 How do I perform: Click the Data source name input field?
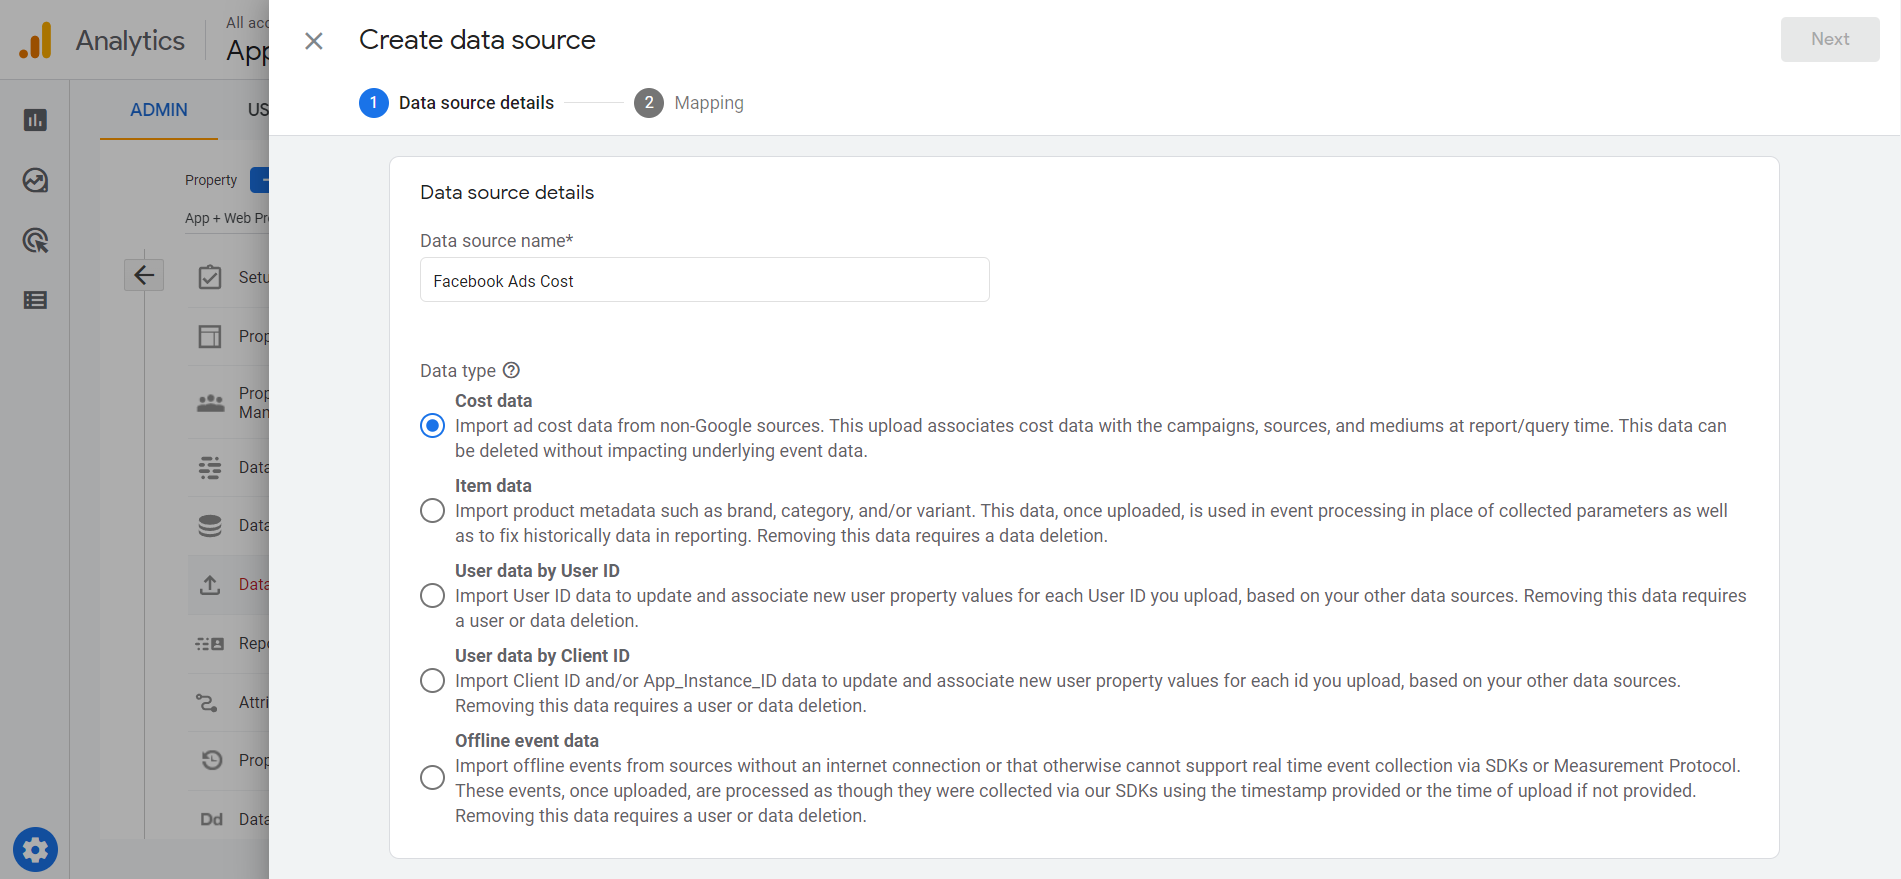pos(705,280)
